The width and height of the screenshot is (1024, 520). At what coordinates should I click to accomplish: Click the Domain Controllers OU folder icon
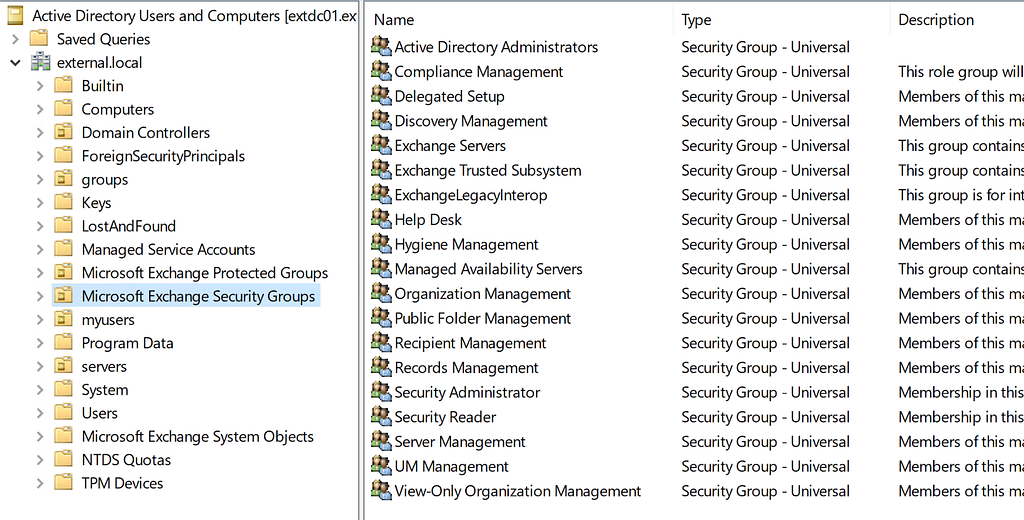coord(63,133)
